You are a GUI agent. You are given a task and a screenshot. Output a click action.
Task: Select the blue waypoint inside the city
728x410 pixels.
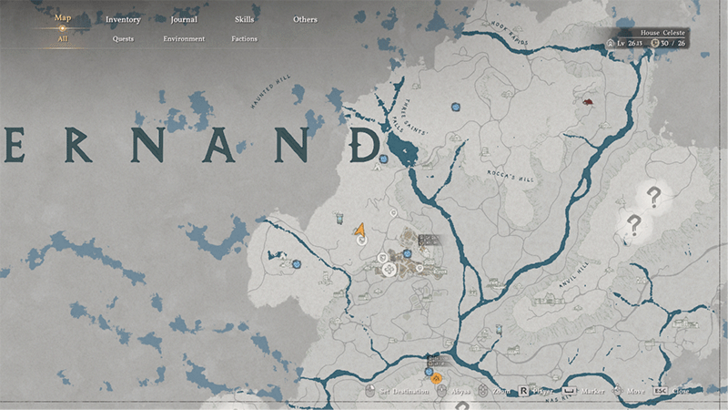(x=407, y=254)
